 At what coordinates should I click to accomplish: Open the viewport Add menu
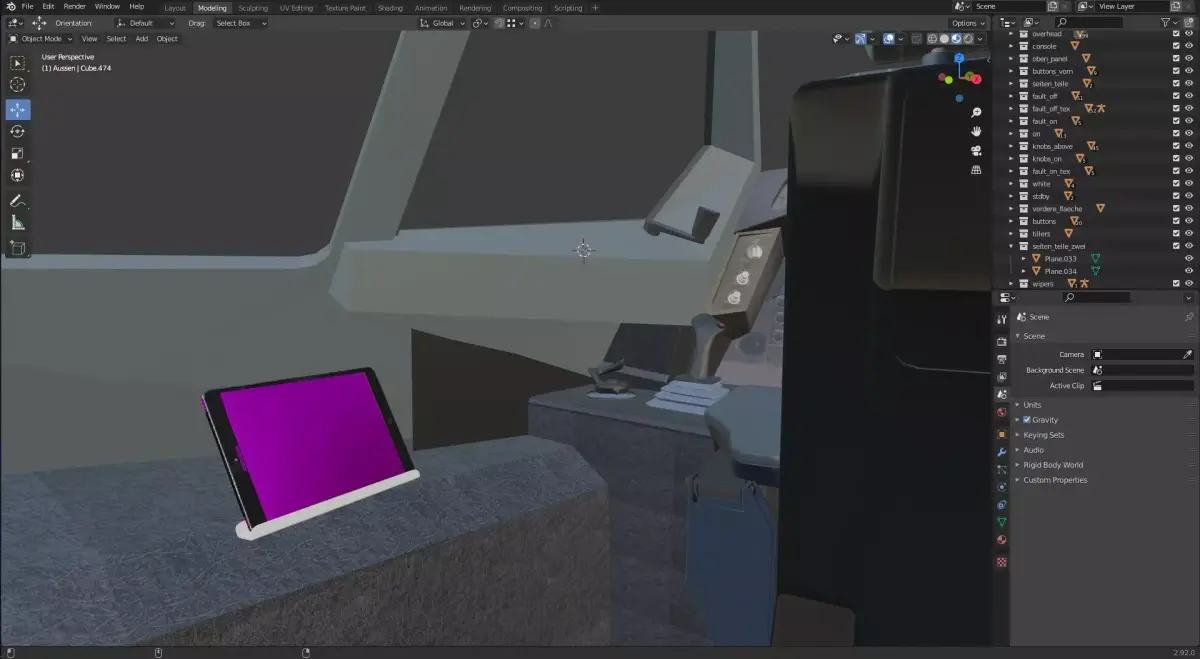(142, 39)
